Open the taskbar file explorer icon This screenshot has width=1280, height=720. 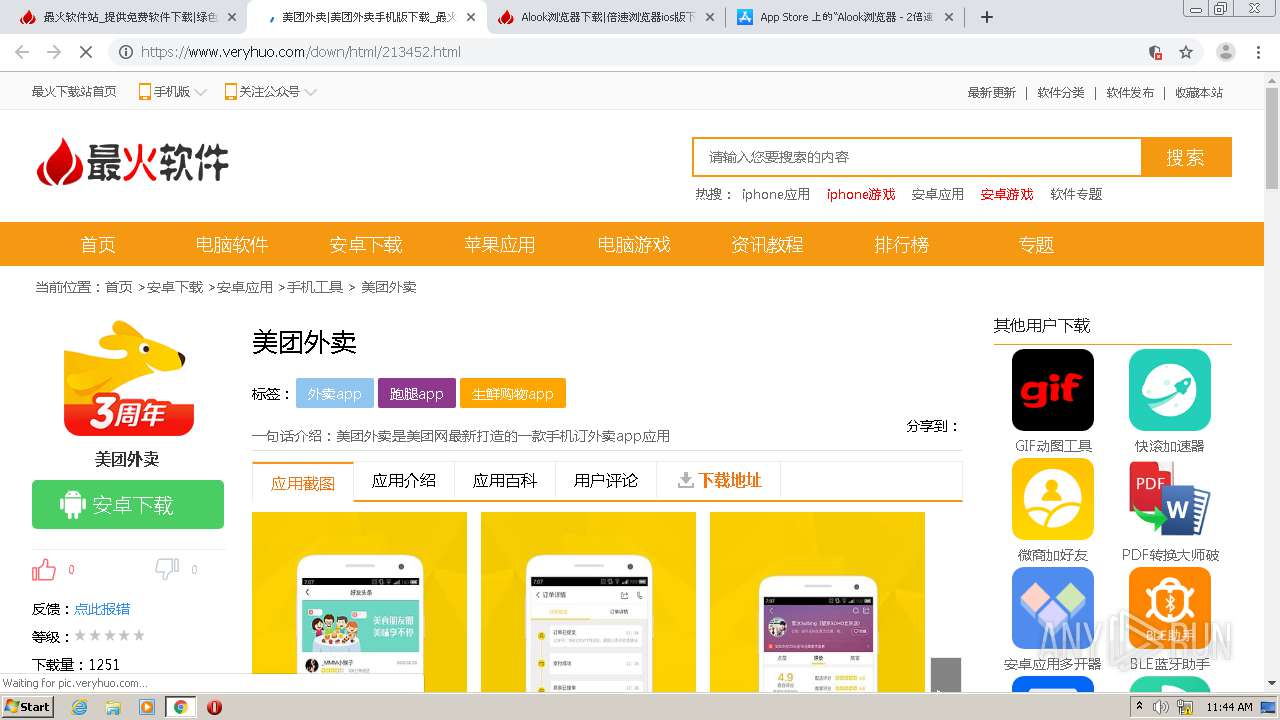tap(113, 707)
